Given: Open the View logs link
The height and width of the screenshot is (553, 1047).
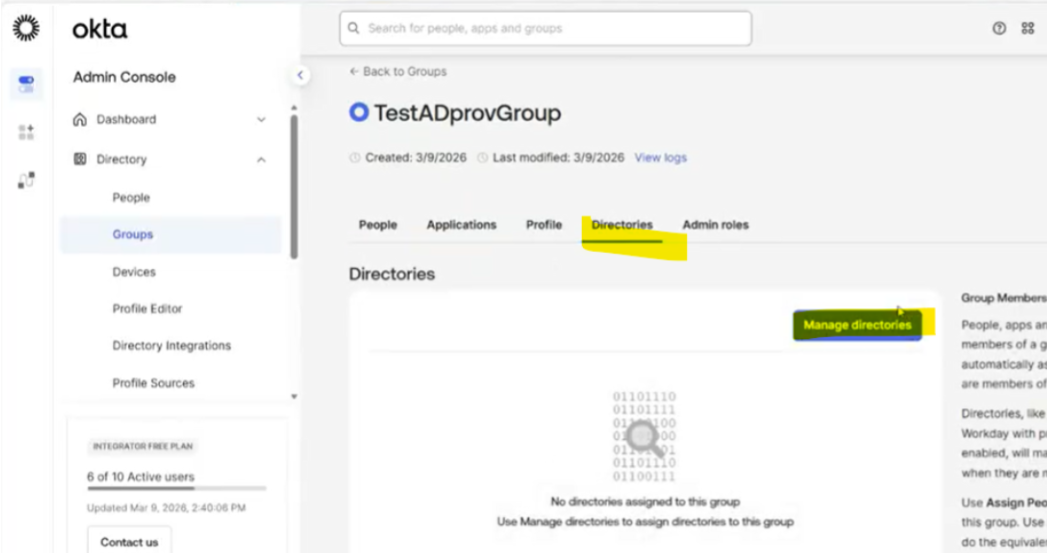Looking at the screenshot, I should [x=660, y=158].
